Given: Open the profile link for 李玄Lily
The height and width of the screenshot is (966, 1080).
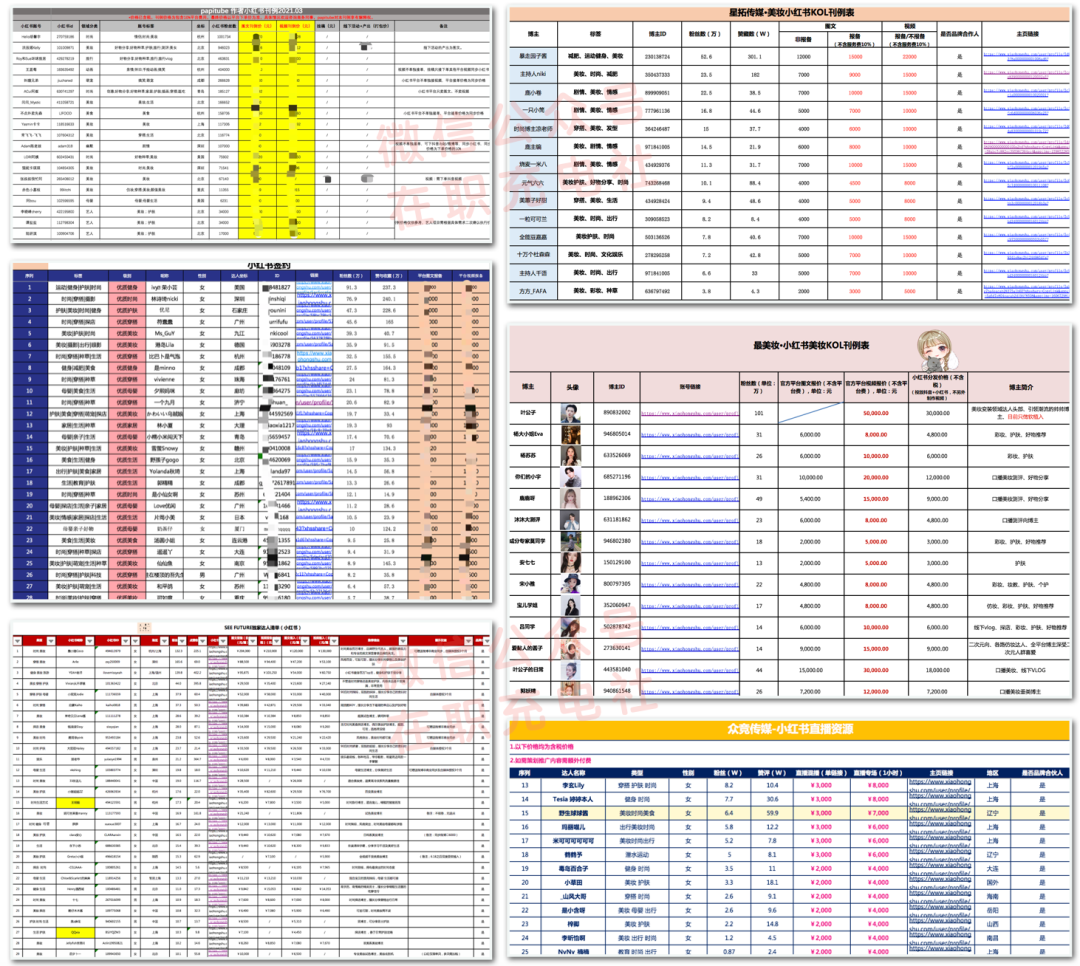Looking at the screenshot, I should click(x=940, y=785).
